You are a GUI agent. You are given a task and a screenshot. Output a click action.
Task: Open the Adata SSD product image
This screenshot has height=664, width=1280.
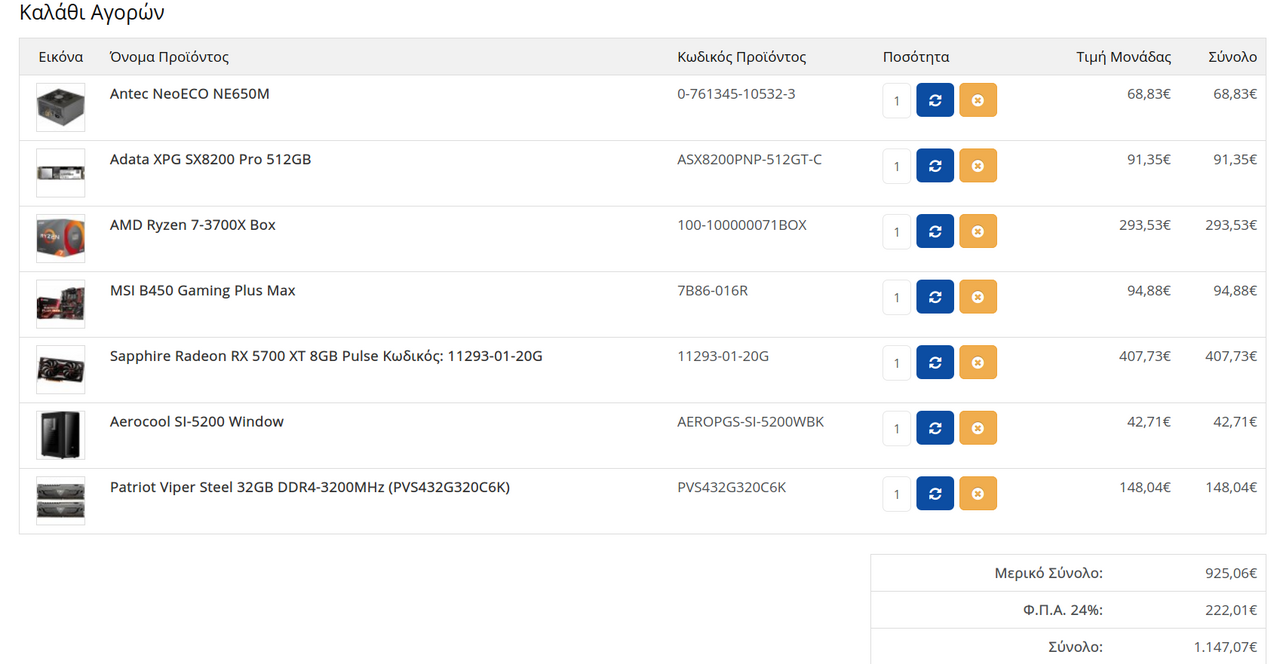[x=60, y=173]
